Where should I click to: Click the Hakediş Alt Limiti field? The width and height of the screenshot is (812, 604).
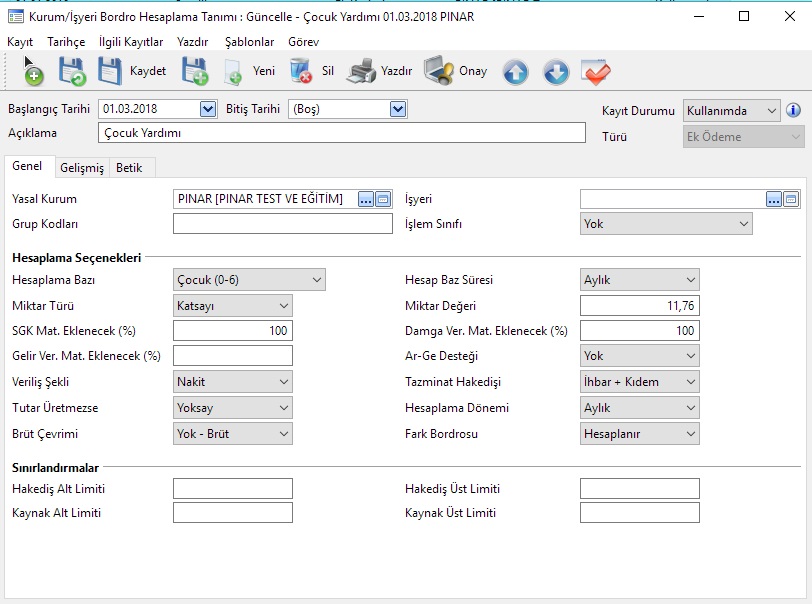coord(233,488)
